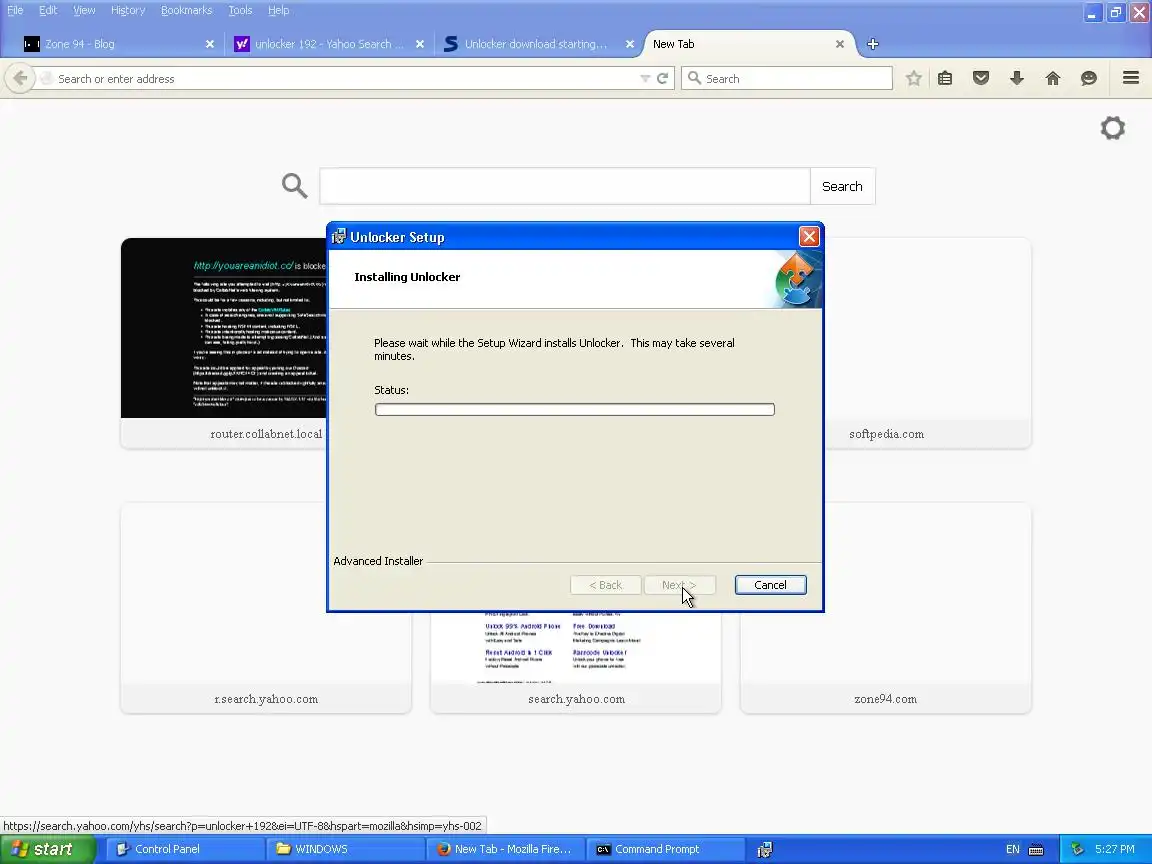The height and width of the screenshot is (864, 1152).
Task: Click the Unlocker Setup title bar icon
Action: pyautogui.click(x=339, y=237)
